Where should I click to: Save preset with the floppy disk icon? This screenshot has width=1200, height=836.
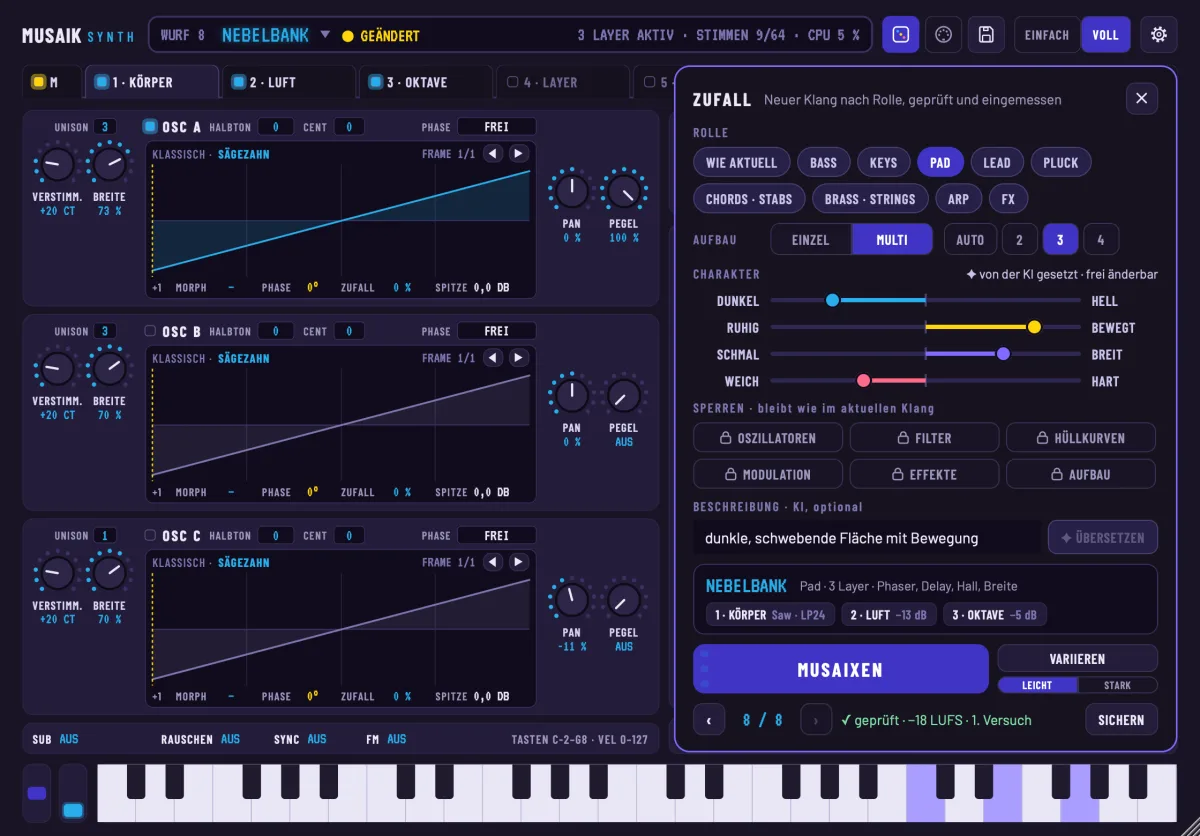coord(986,35)
